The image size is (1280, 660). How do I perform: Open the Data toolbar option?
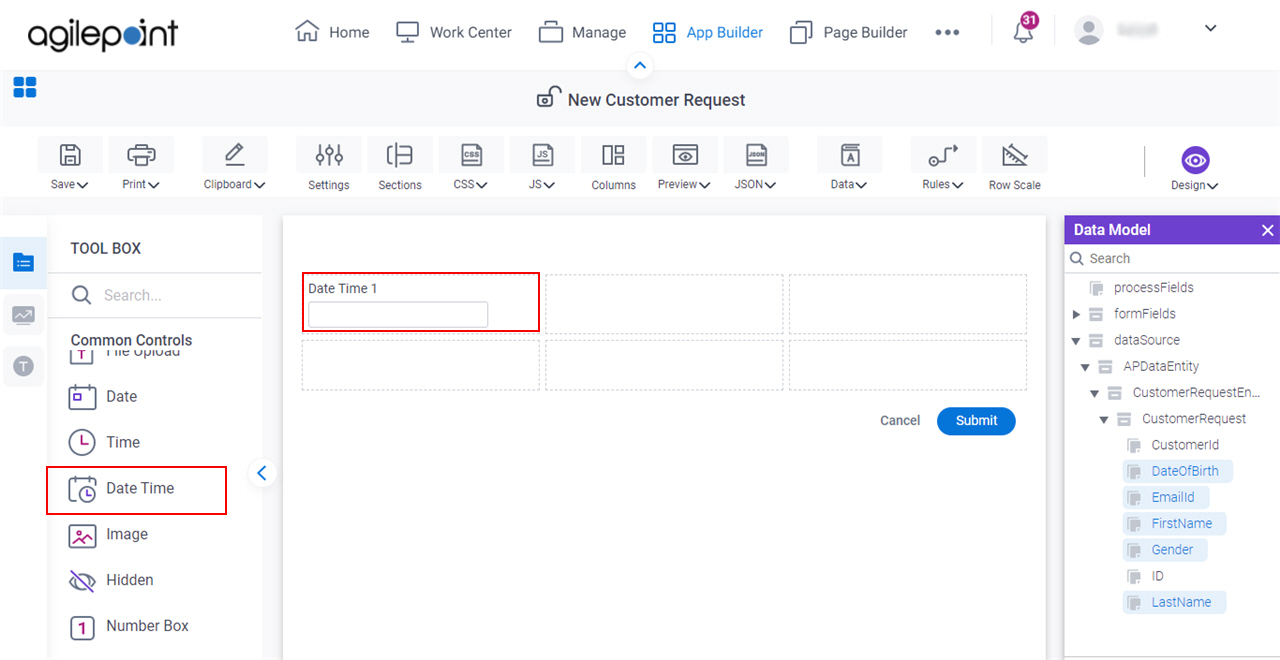pos(849,165)
